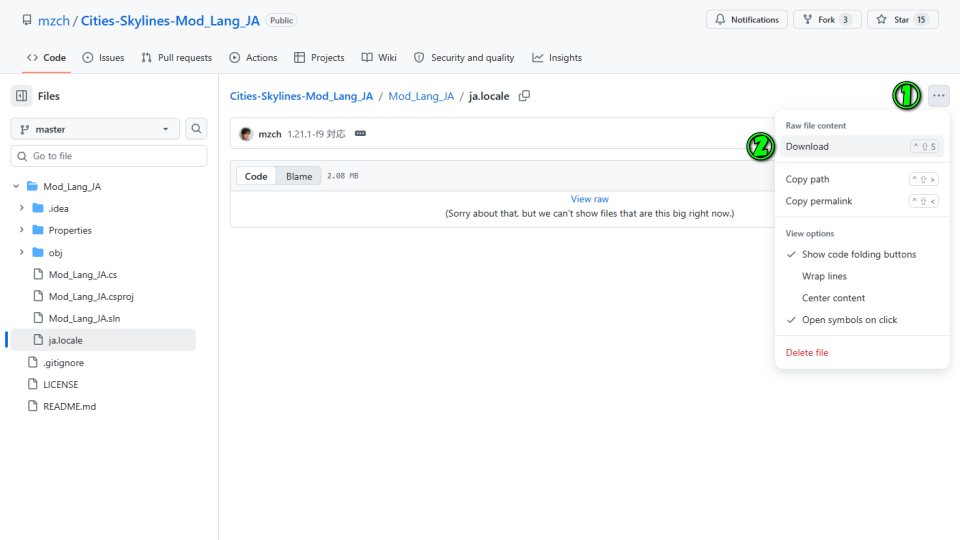Click mzch avatar in commit bar
Image resolution: width=960 pixels, height=540 pixels.
click(246, 134)
